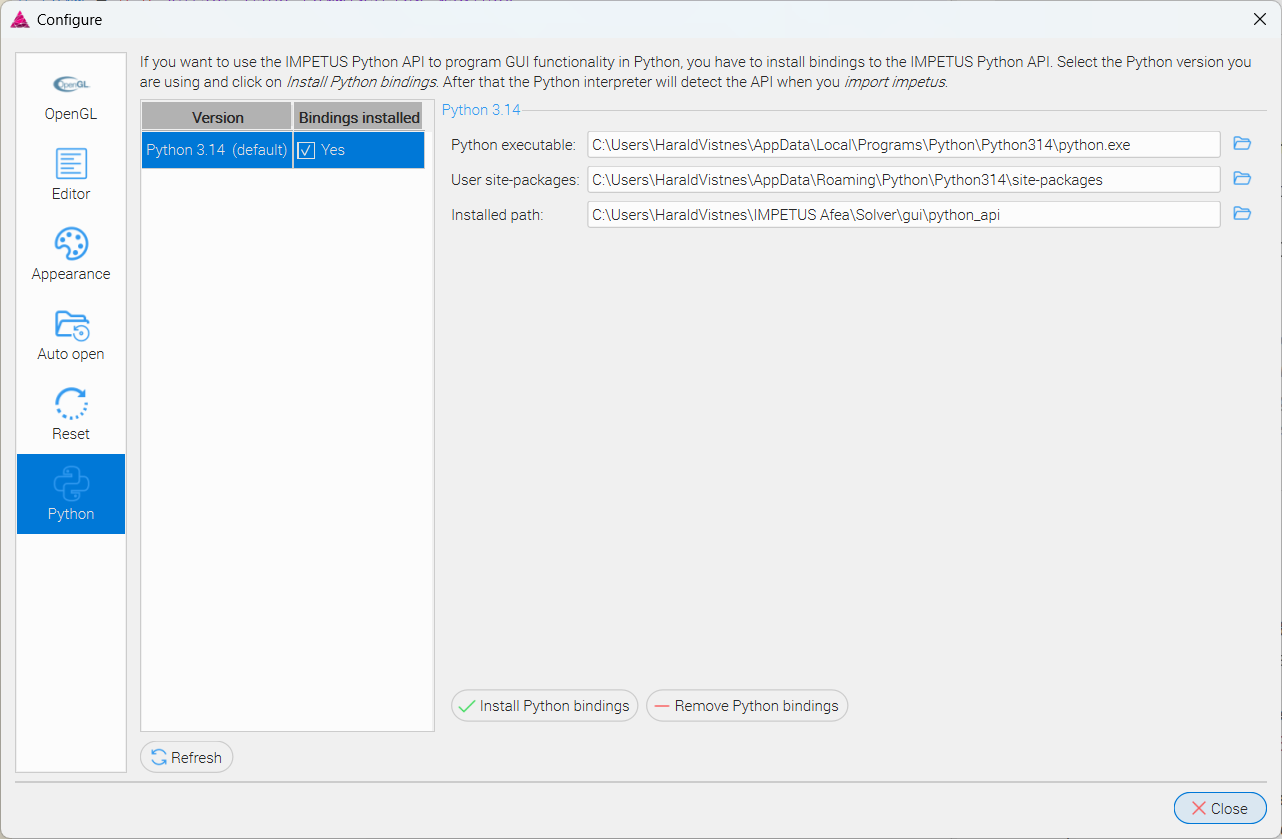Open the OpenGL settings page

(x=71, y=96)
